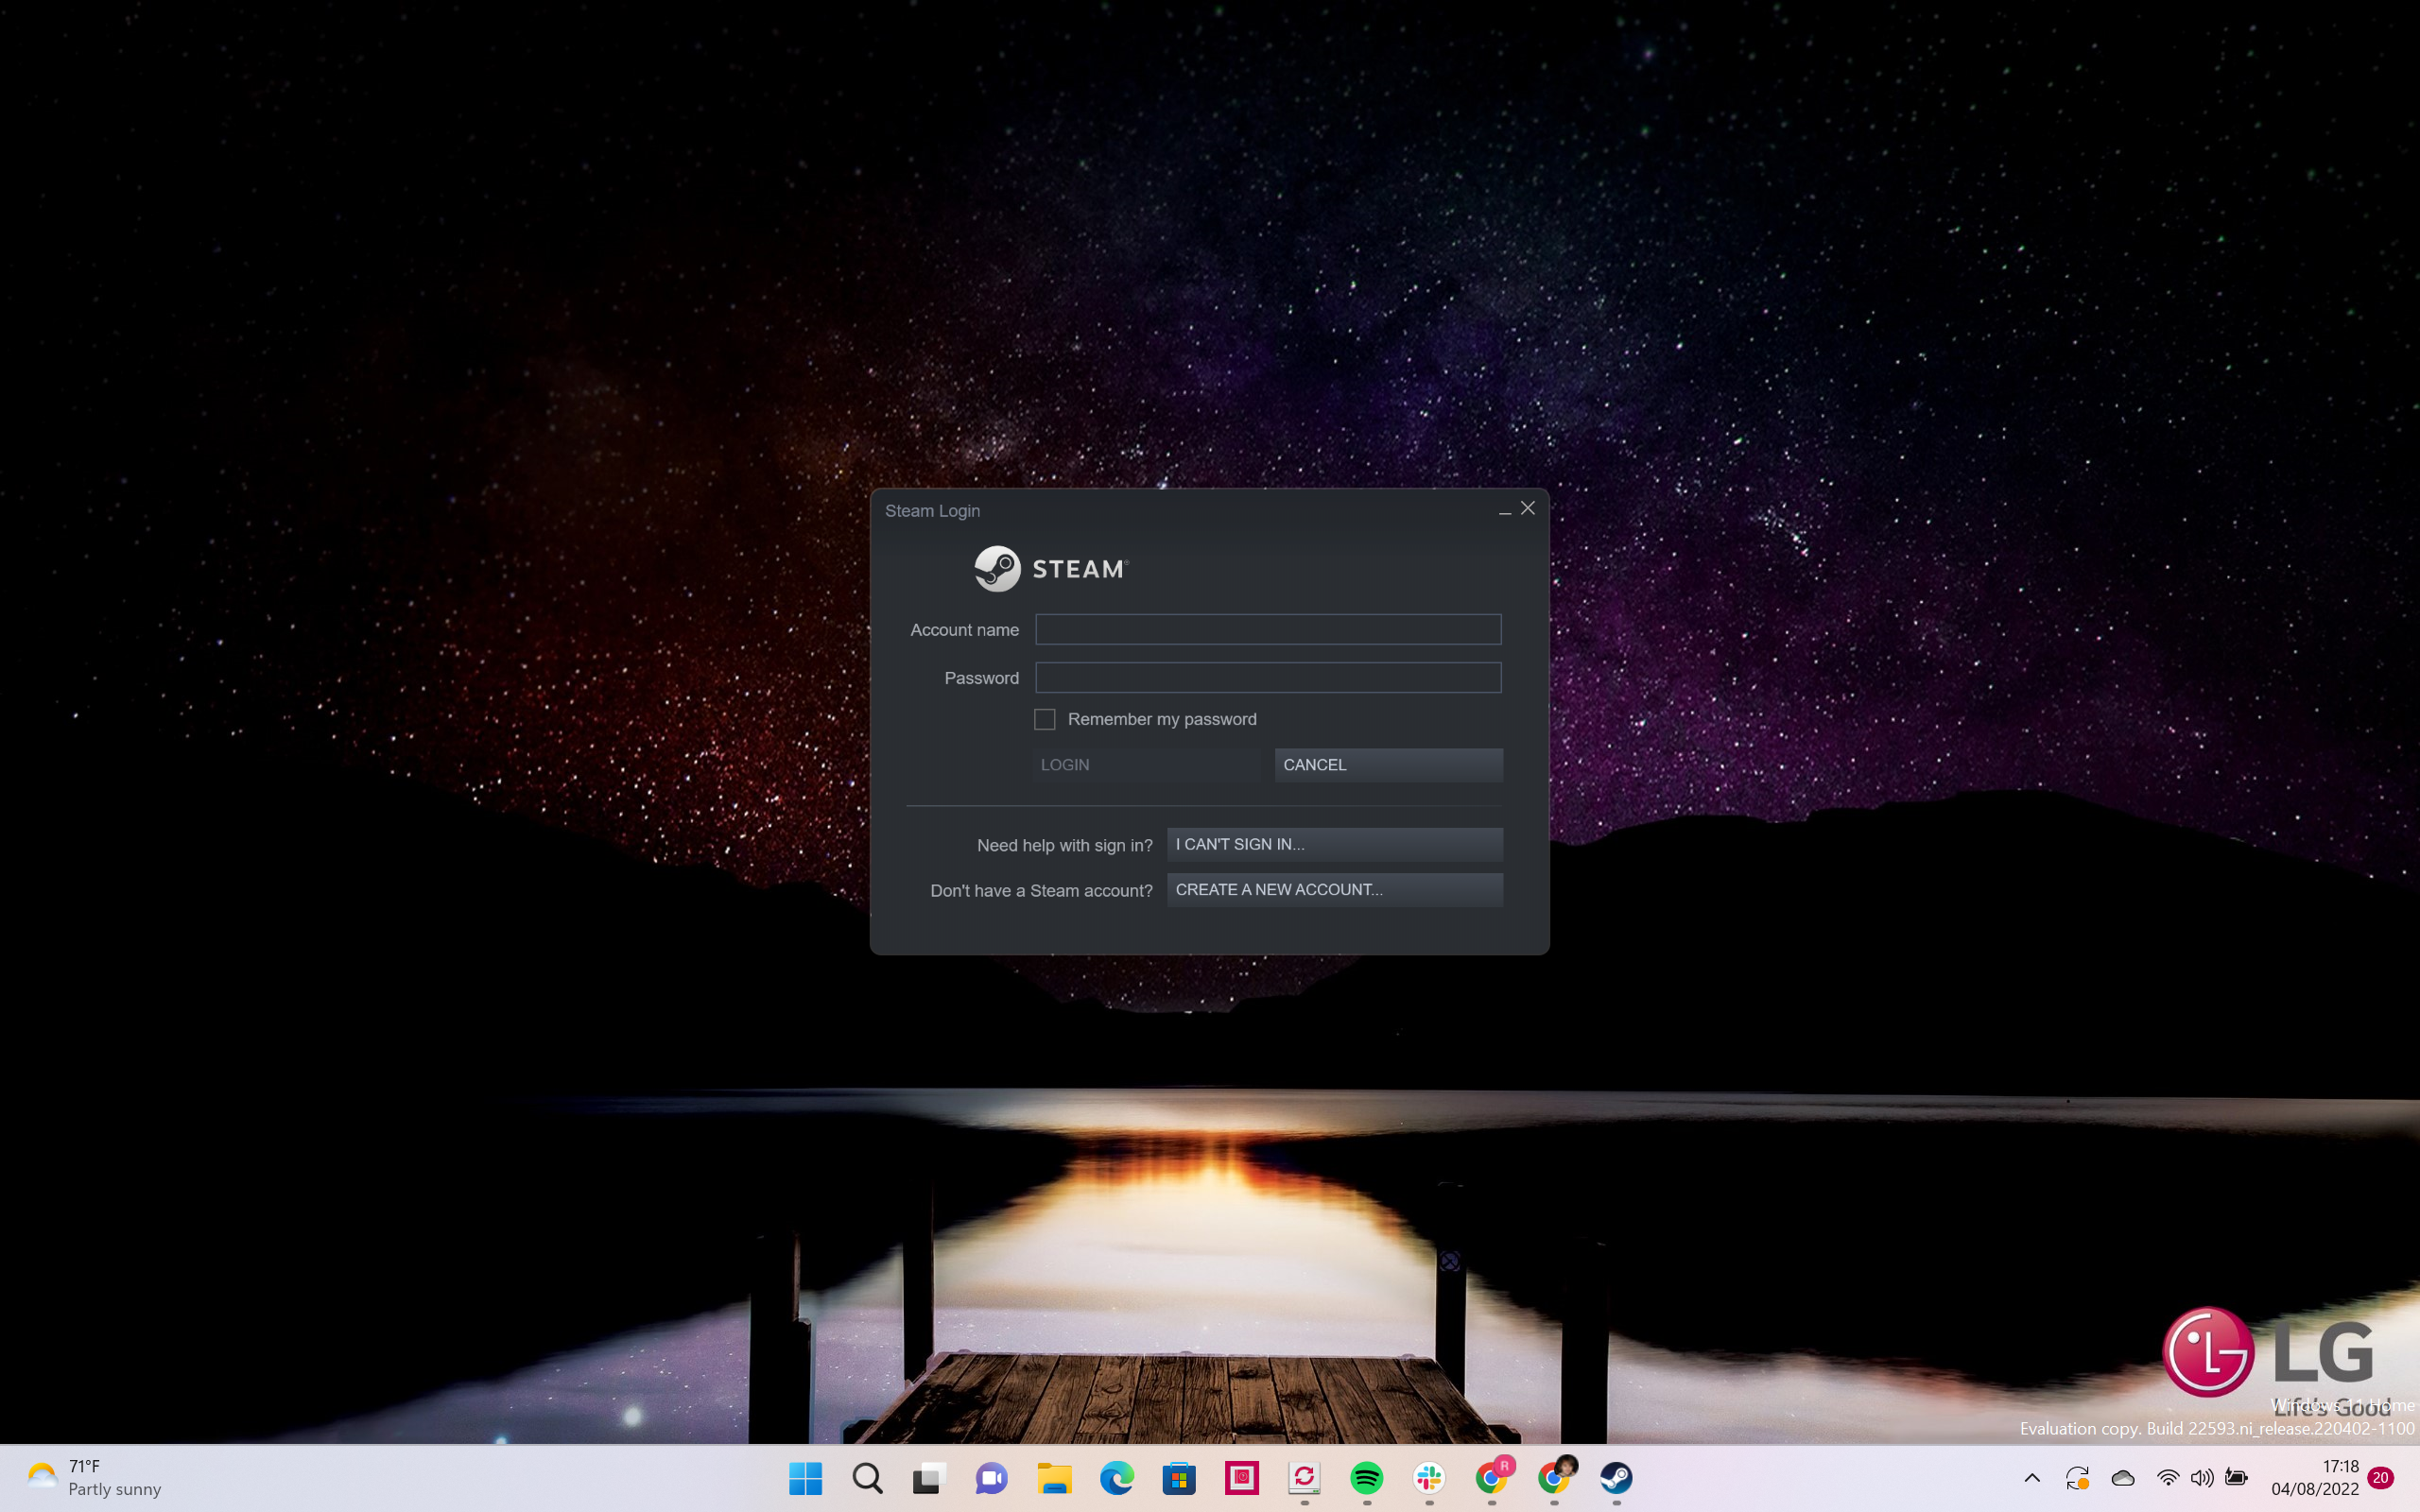This screenshot has width=2420, height=1512.
Task: Click I CAN'T SIGN IN link
Action: [x=1335, y=843]
